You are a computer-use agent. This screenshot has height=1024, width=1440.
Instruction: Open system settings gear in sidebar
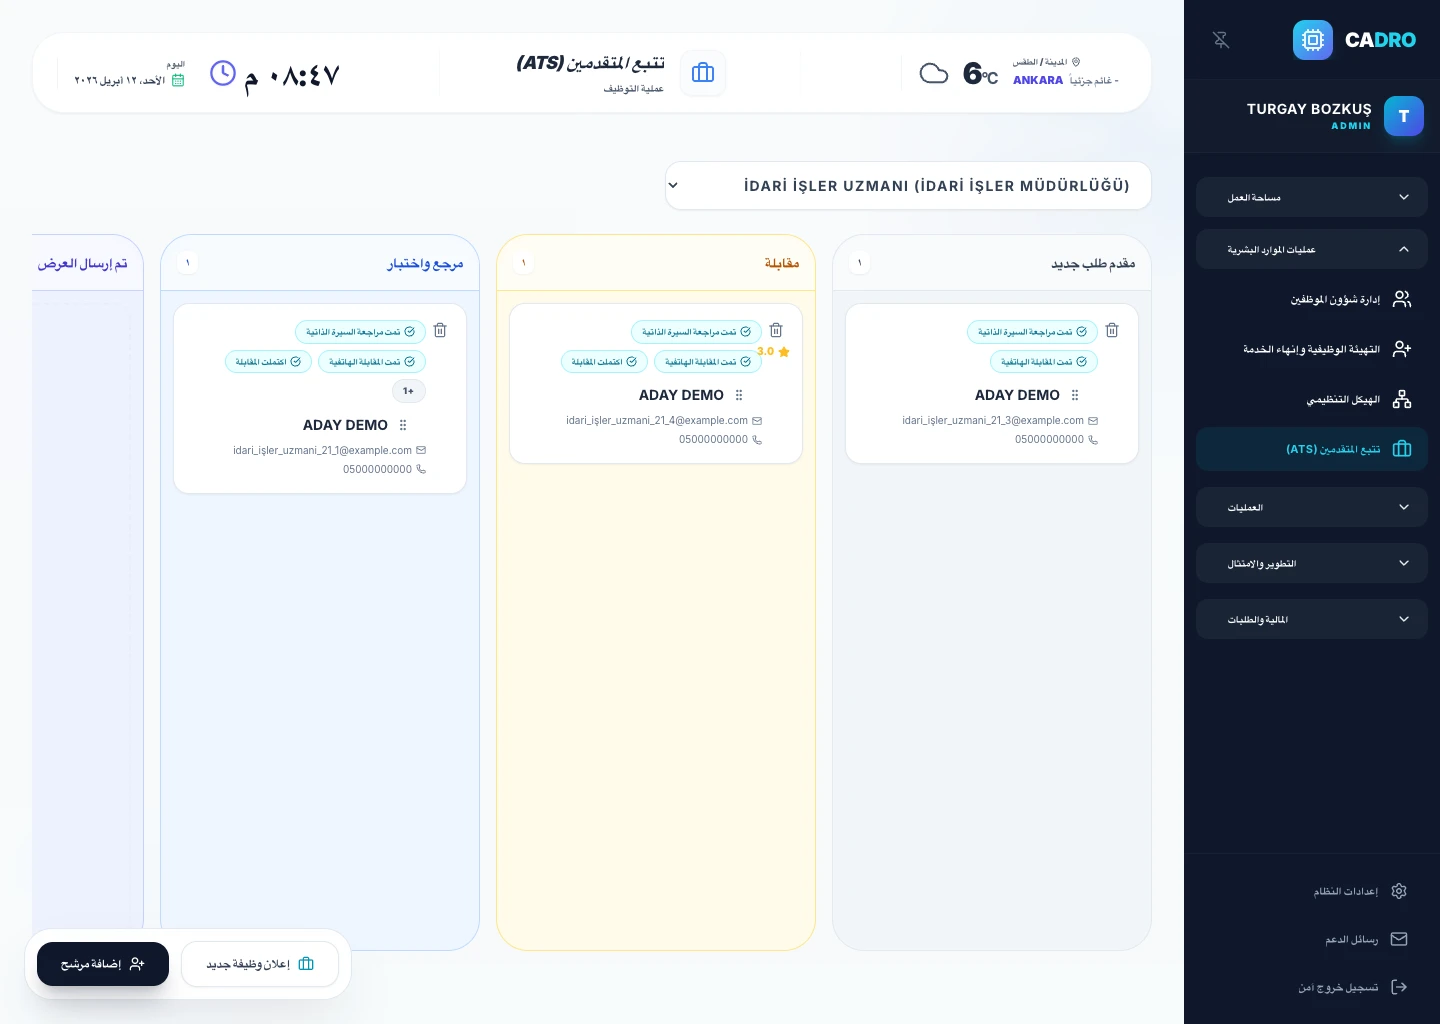[x=1399, y=891]
